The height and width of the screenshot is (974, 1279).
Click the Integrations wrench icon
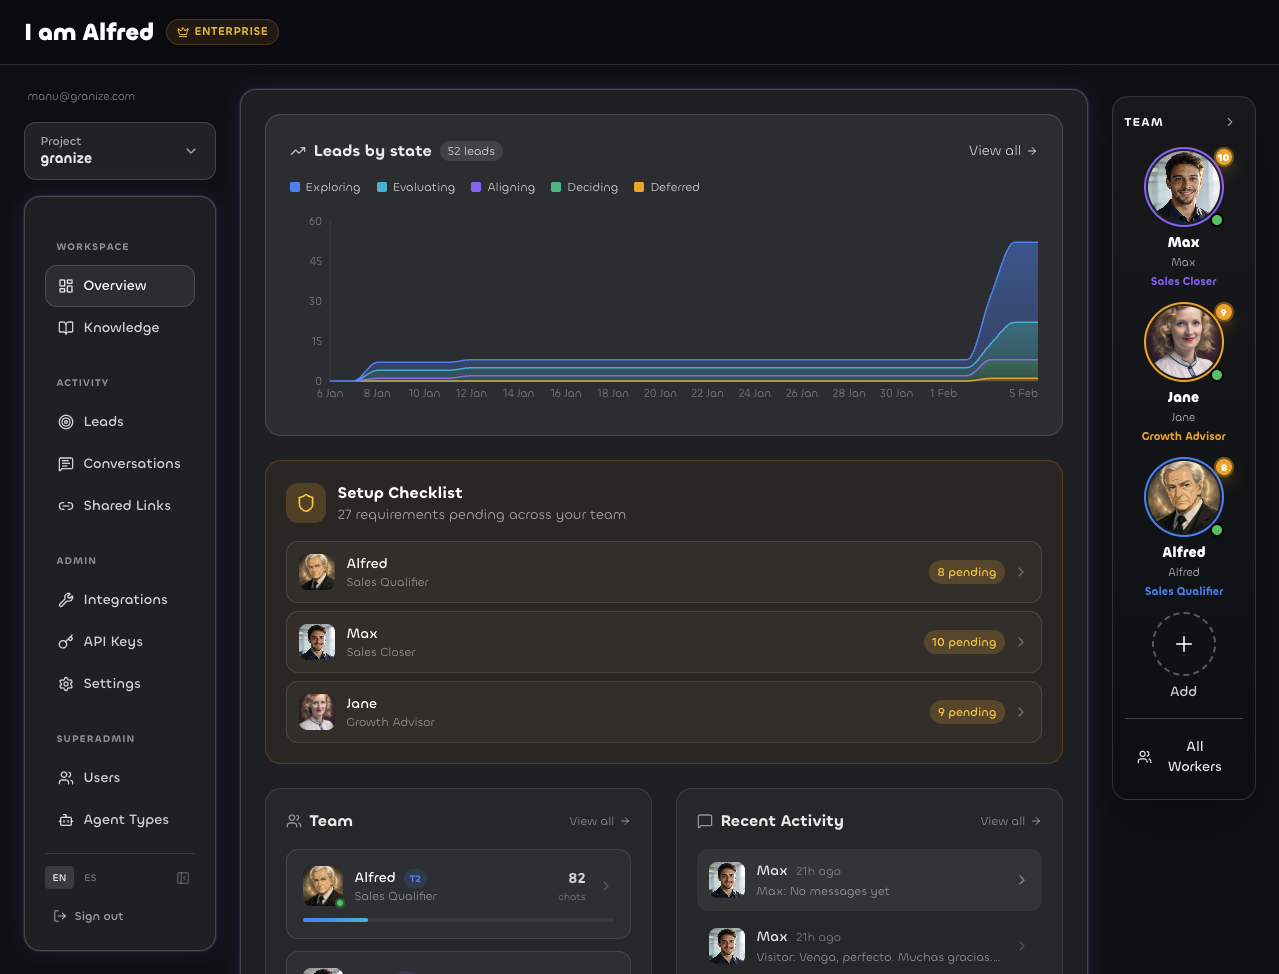click(66, 600)
